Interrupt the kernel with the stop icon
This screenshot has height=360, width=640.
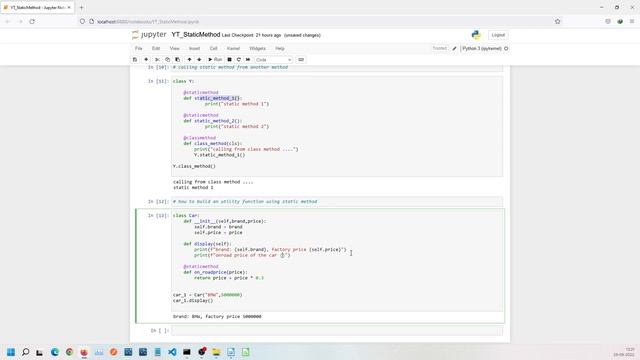pos(229,60)
